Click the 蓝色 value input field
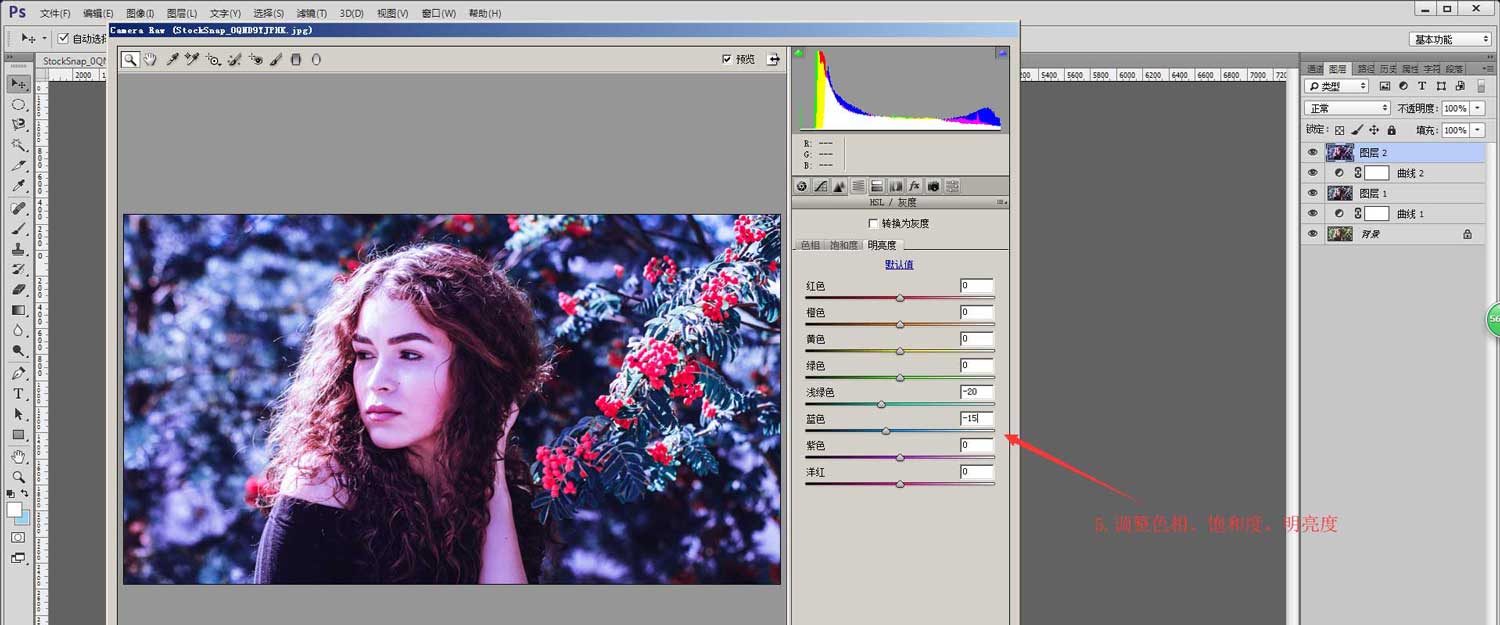 (976, 419)
